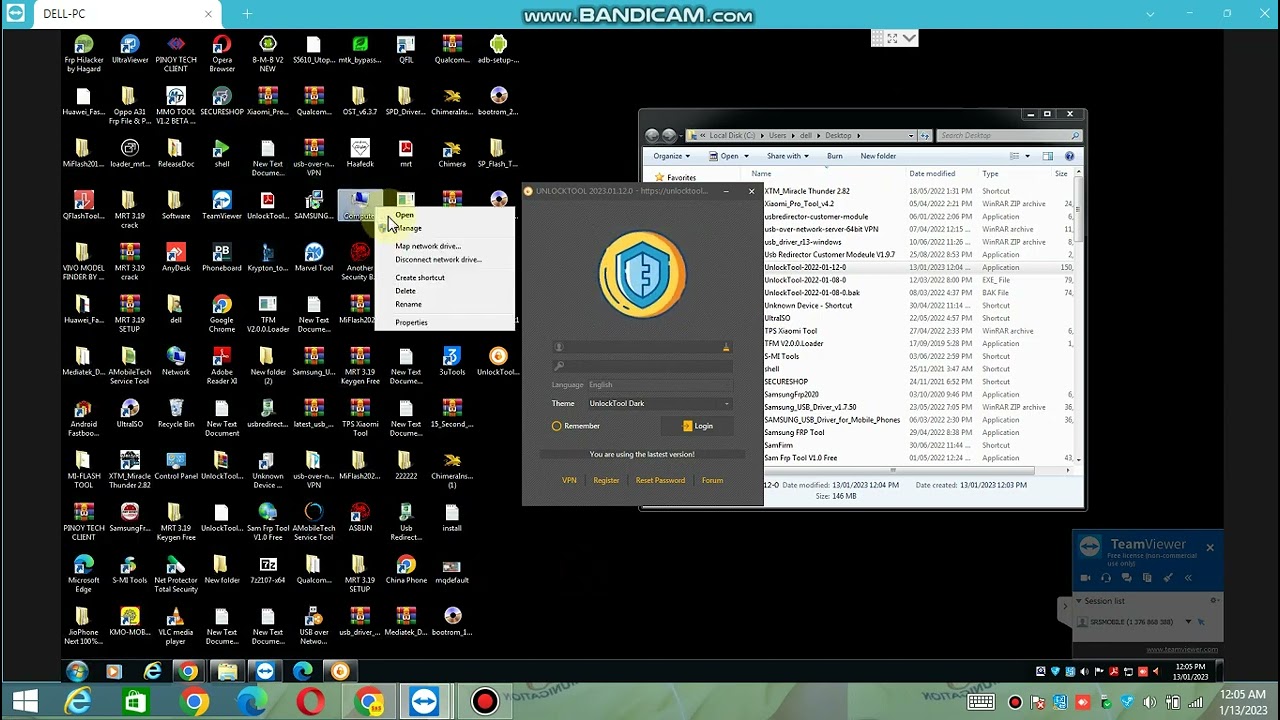The image size is (1280, 720).
Task: Select the QFIL desktop shortcut
Action: point(406,50)
